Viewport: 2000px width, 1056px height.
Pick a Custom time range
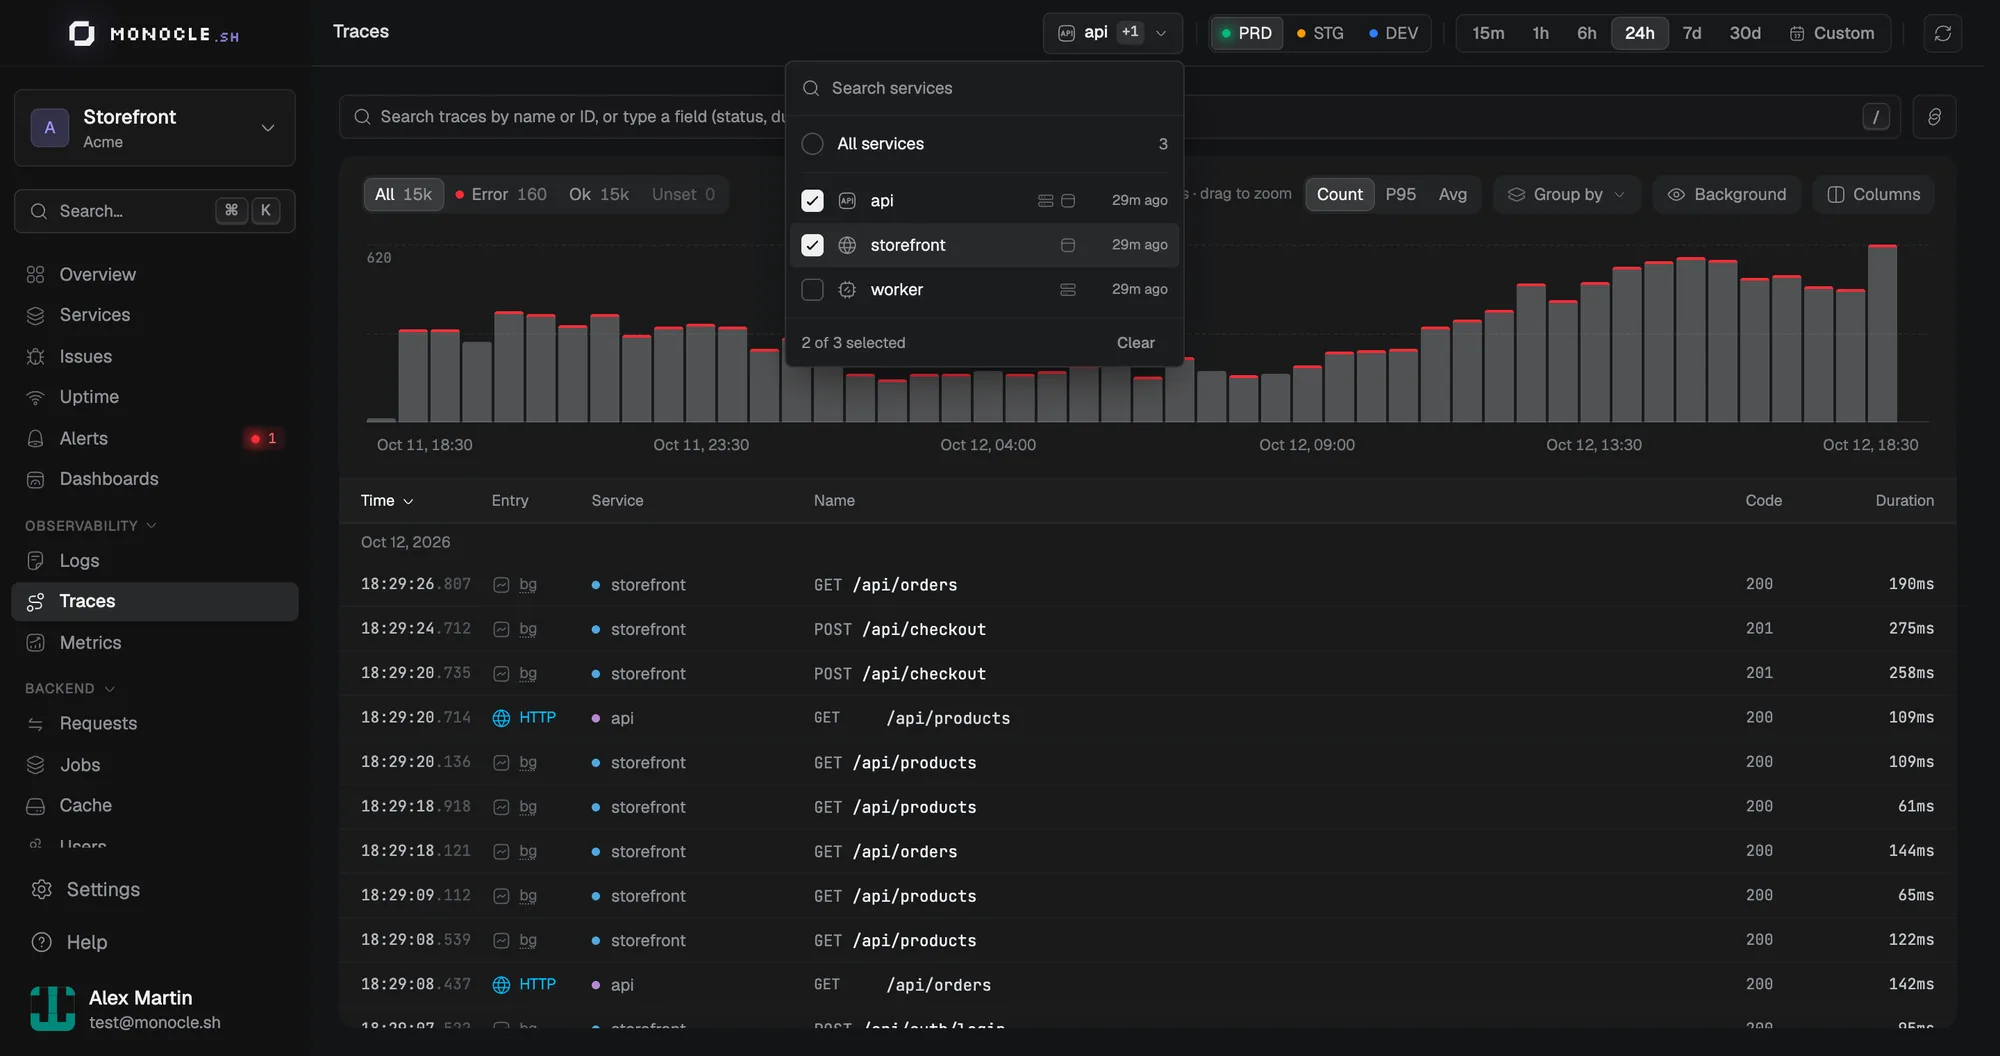coord(1831,33)
